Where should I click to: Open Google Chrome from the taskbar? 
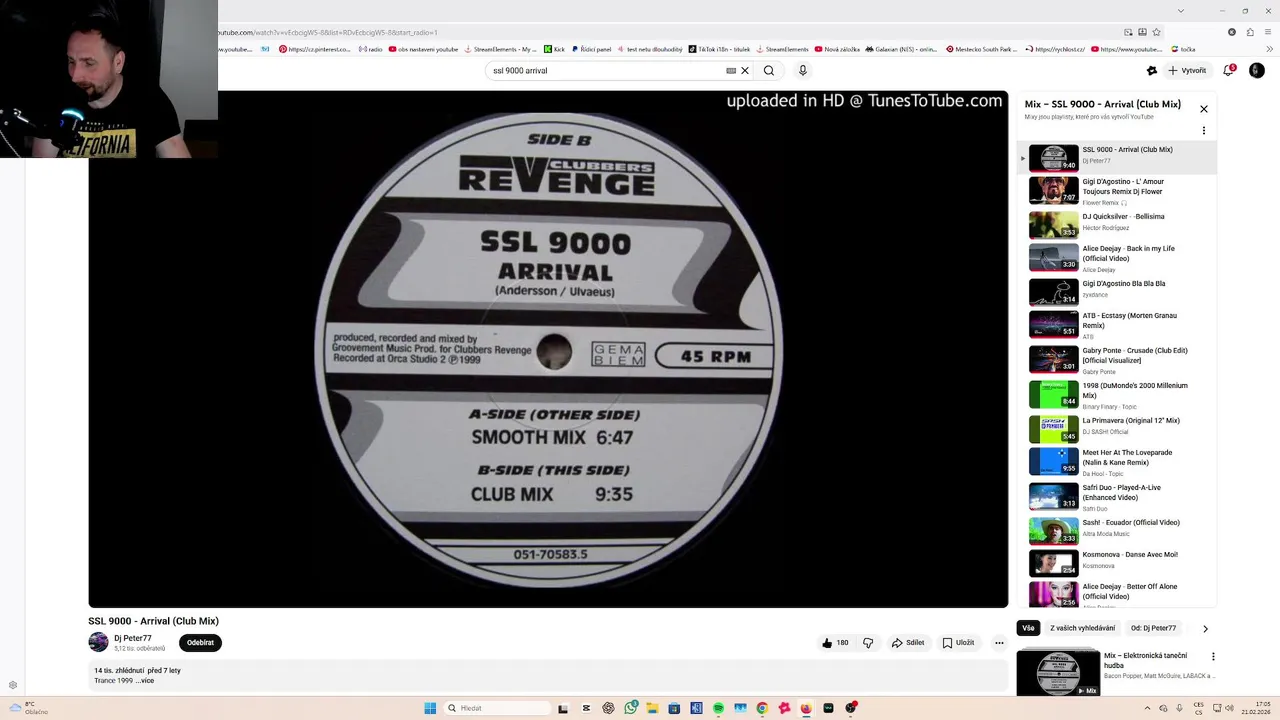[762, 708]
